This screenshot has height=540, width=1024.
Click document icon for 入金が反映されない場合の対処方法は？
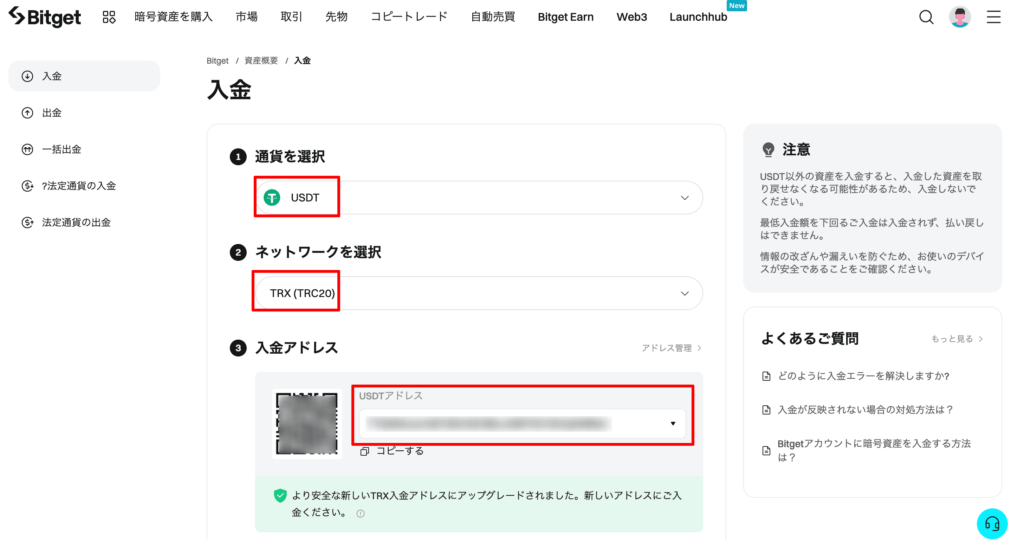point(767,410)
